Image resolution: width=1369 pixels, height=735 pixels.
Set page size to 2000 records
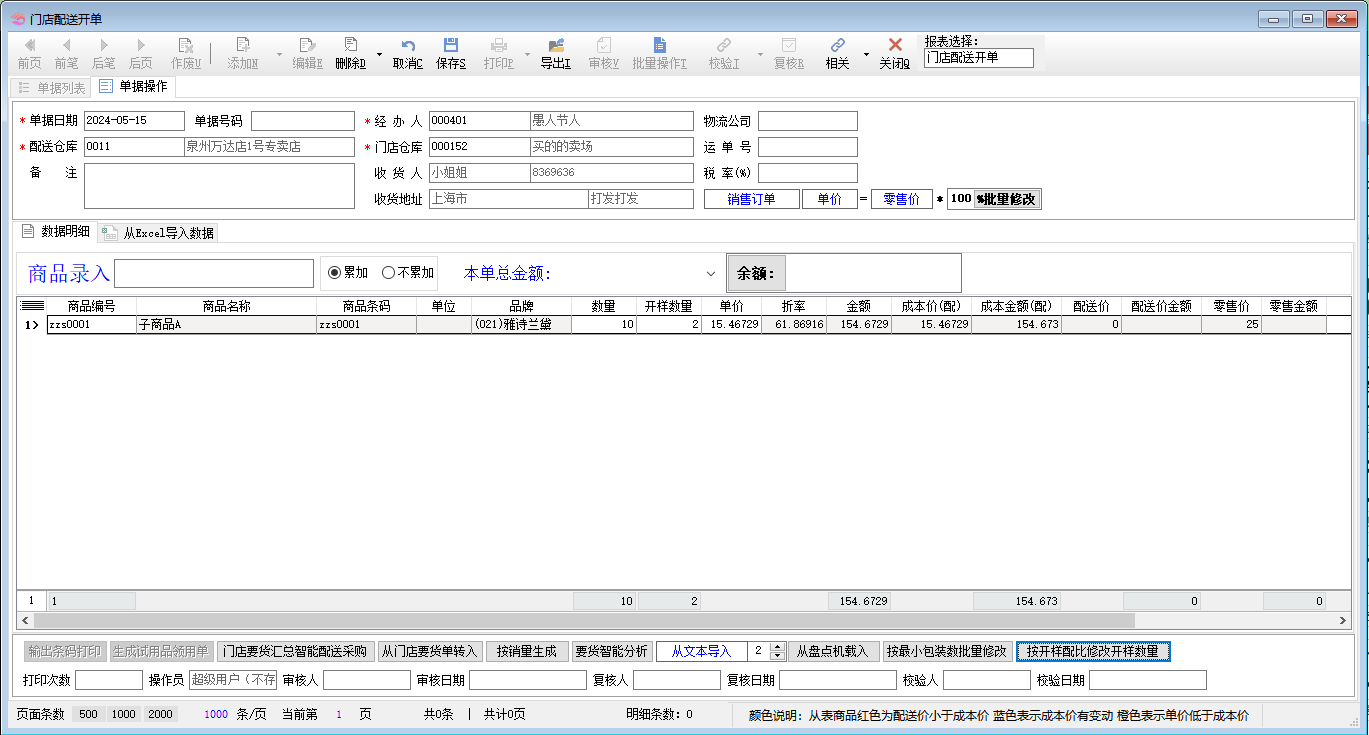point(160,714)
